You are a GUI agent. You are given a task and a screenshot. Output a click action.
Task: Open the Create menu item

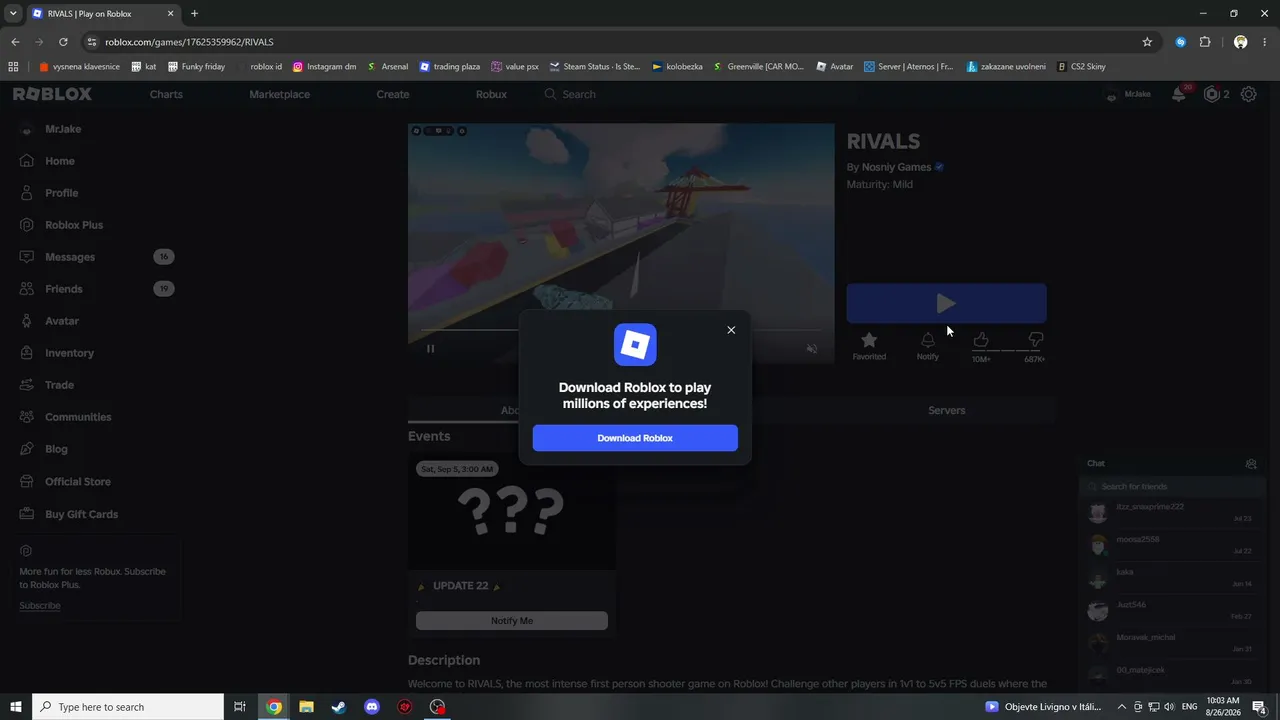pos(393,94)
